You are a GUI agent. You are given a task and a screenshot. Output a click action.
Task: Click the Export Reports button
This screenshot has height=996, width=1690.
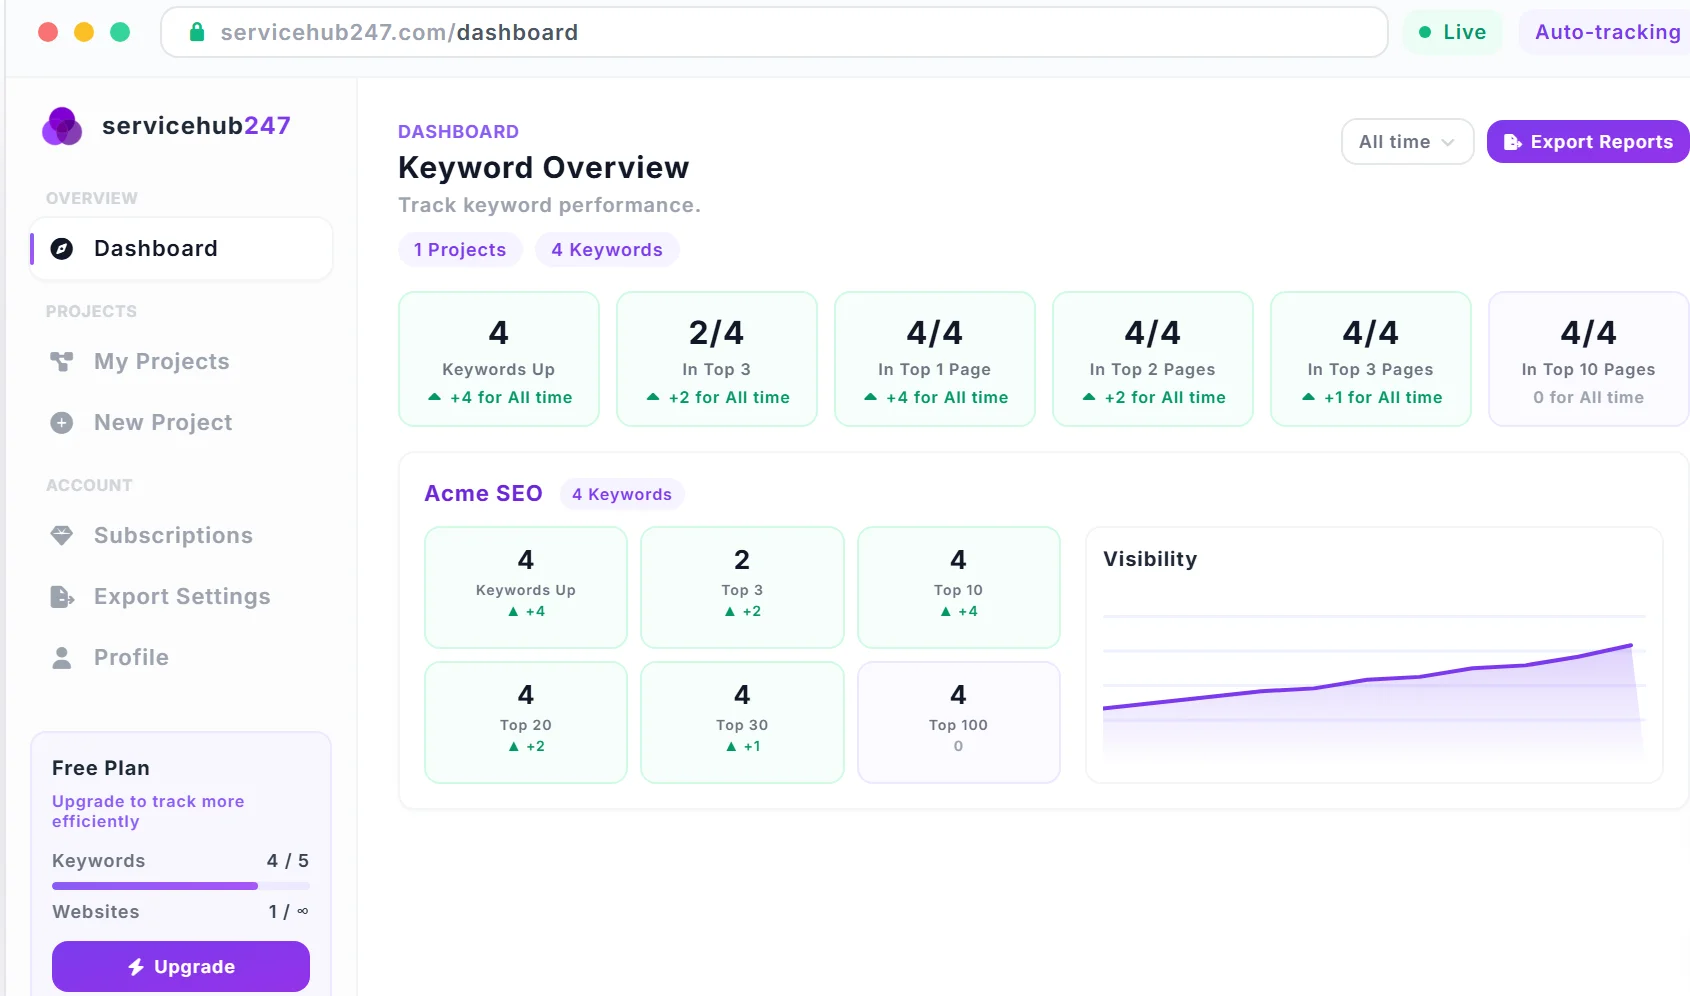pyautogui.click(x=1588, y=142)
